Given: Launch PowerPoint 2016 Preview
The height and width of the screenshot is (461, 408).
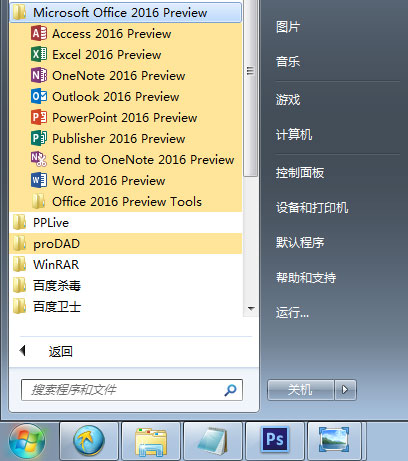Looking at the screenshot, I should 126,117.
